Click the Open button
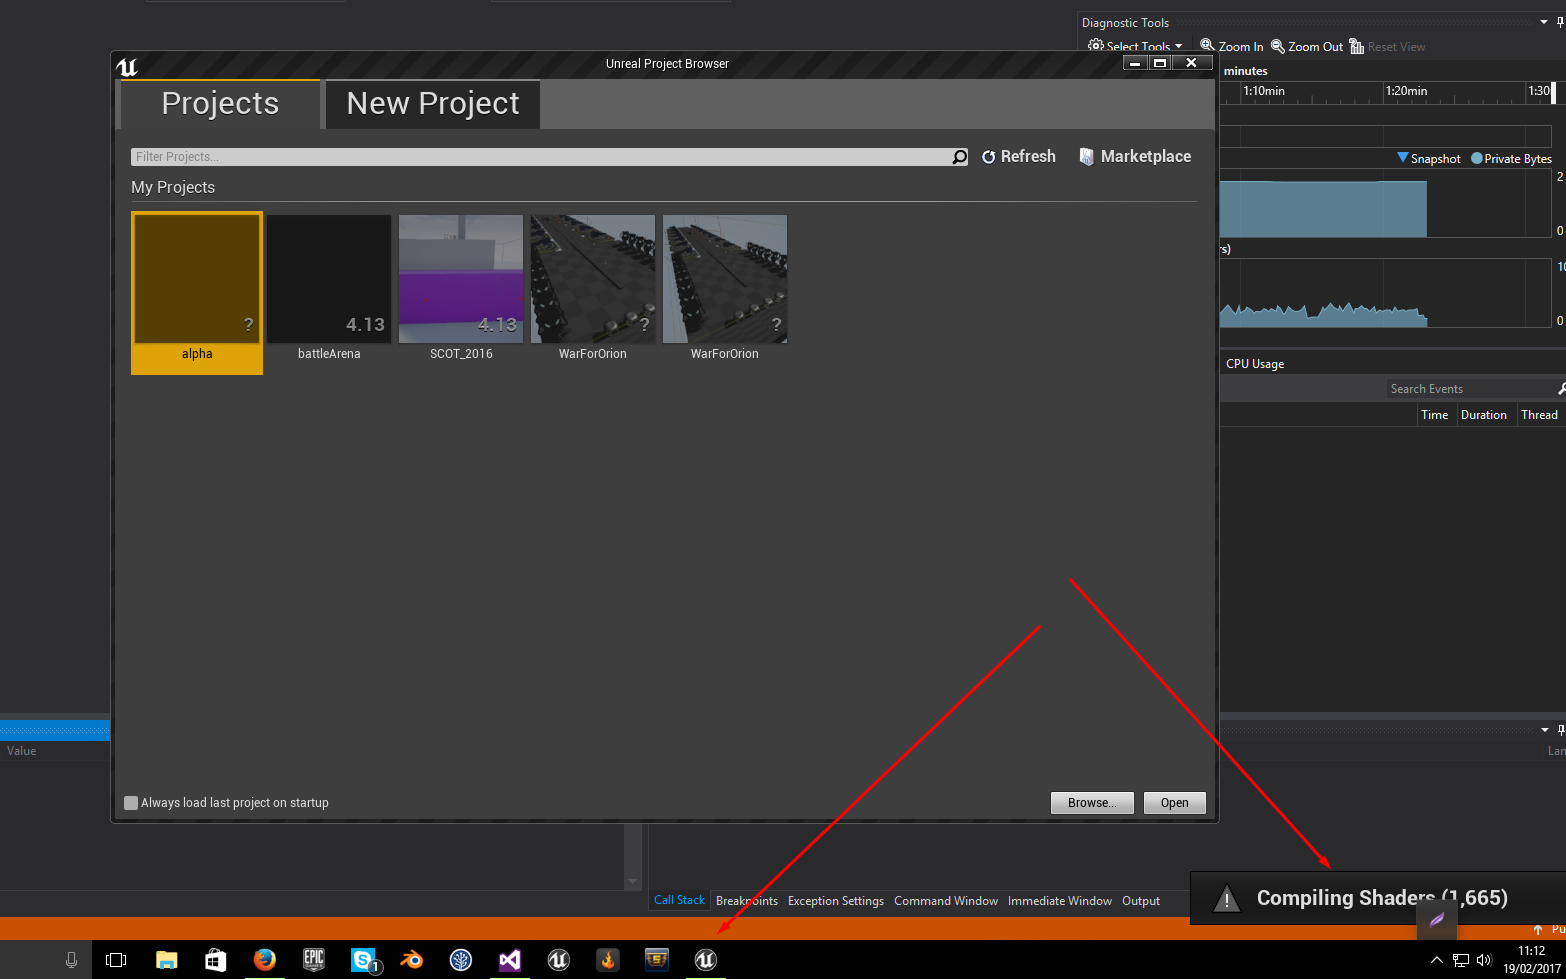1566x979 pixels. pos(1175,803)
